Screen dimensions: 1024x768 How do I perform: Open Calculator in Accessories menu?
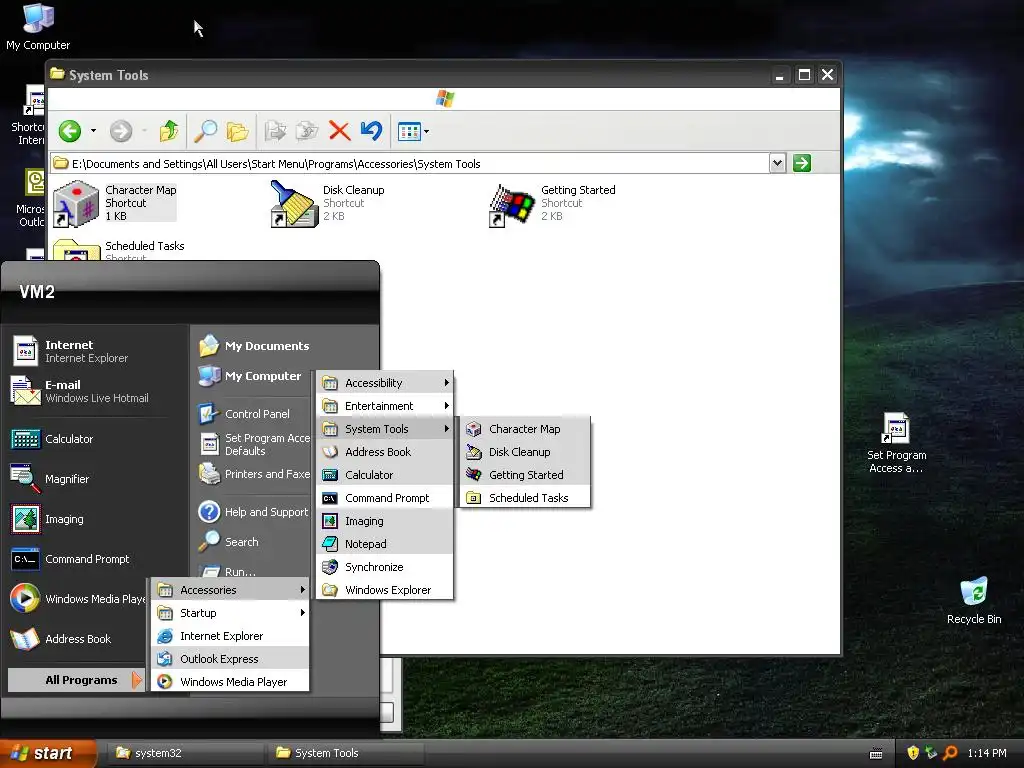click(385, 475)
